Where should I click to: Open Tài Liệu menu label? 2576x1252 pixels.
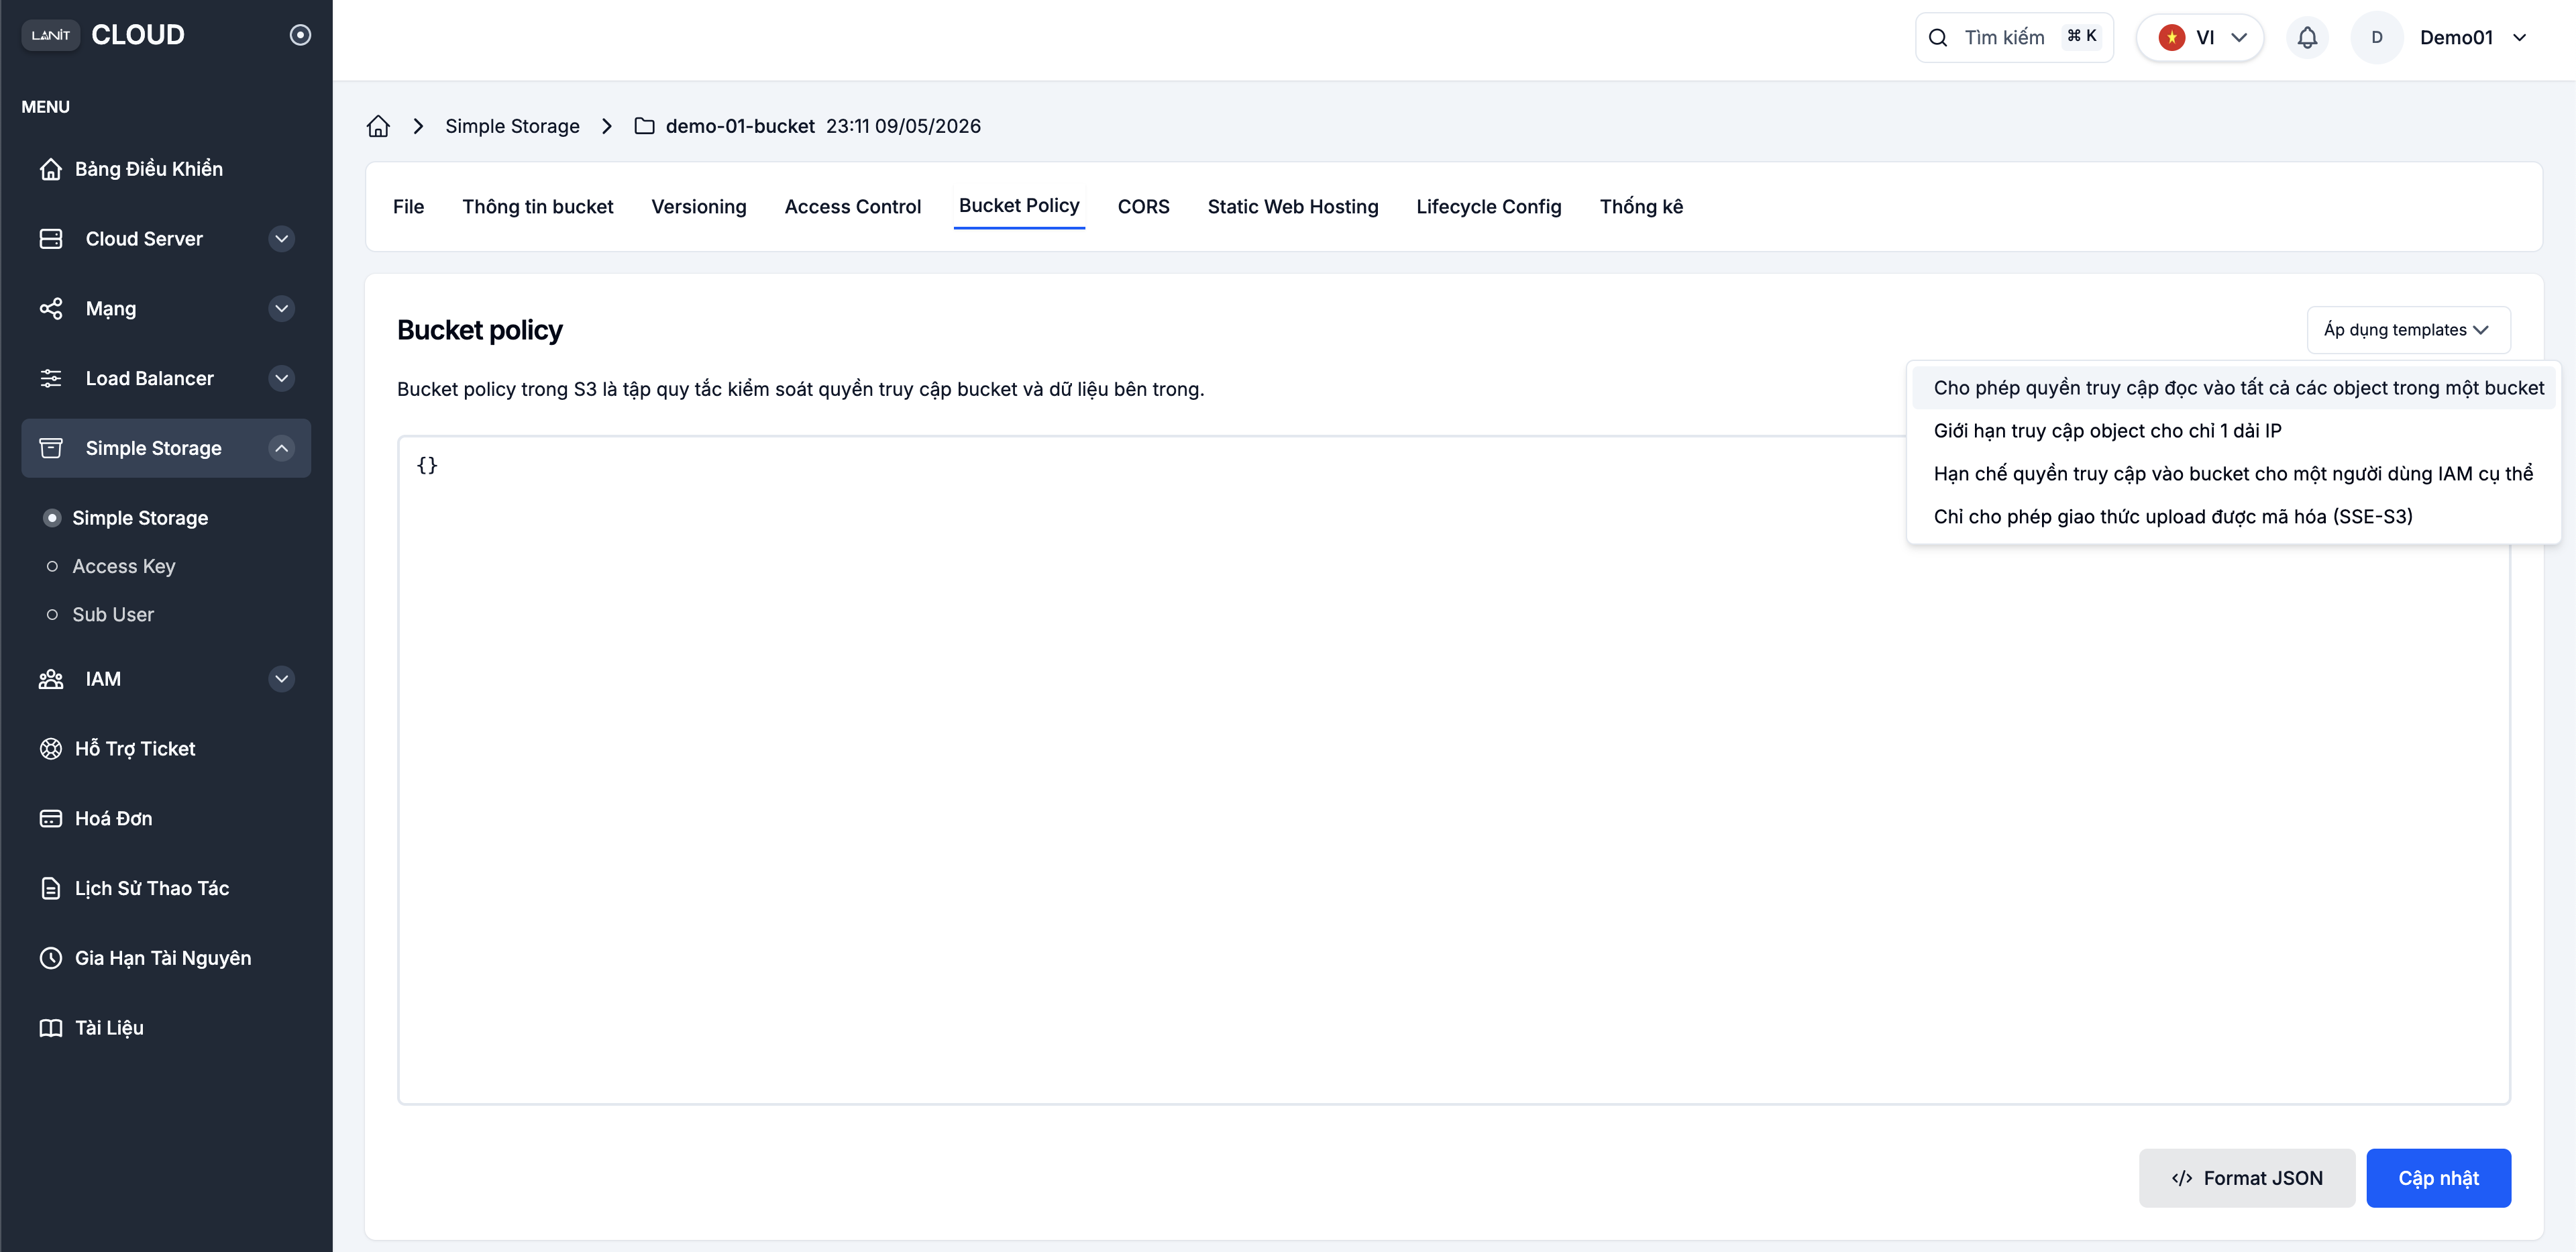pyautogui.click(x=110, y=1028)
